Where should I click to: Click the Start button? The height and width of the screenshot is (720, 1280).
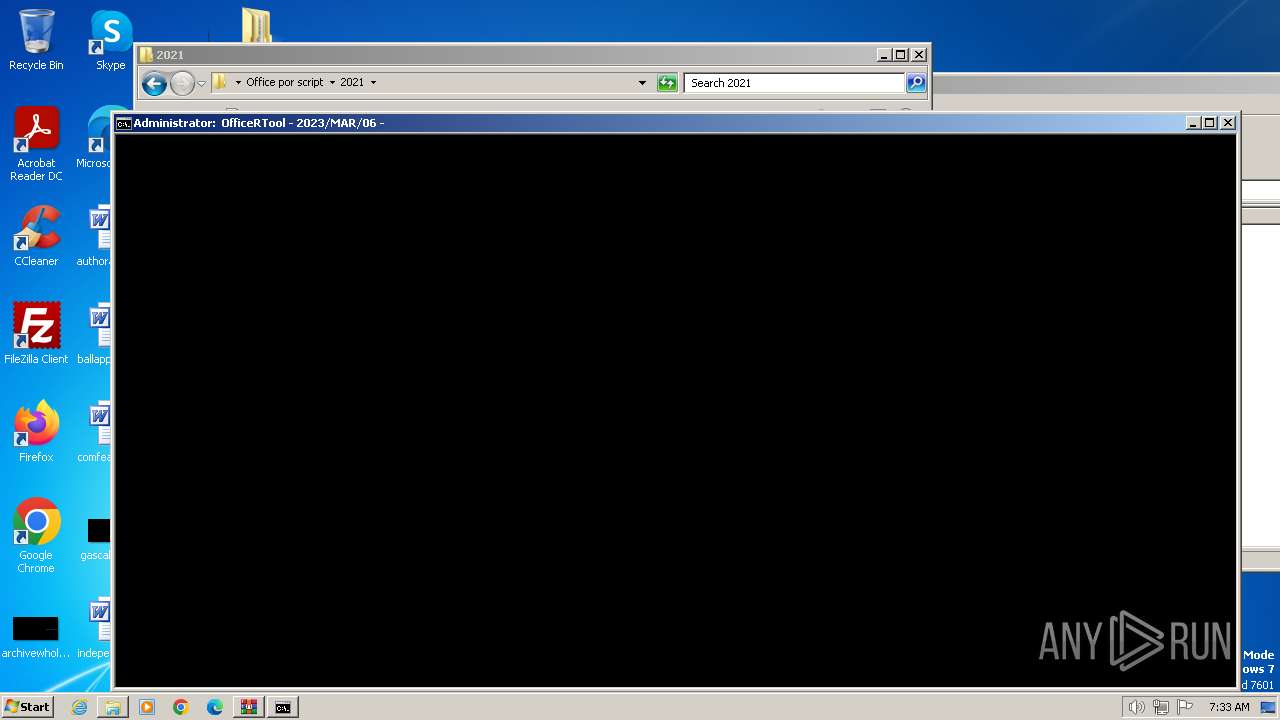[27, 707]
